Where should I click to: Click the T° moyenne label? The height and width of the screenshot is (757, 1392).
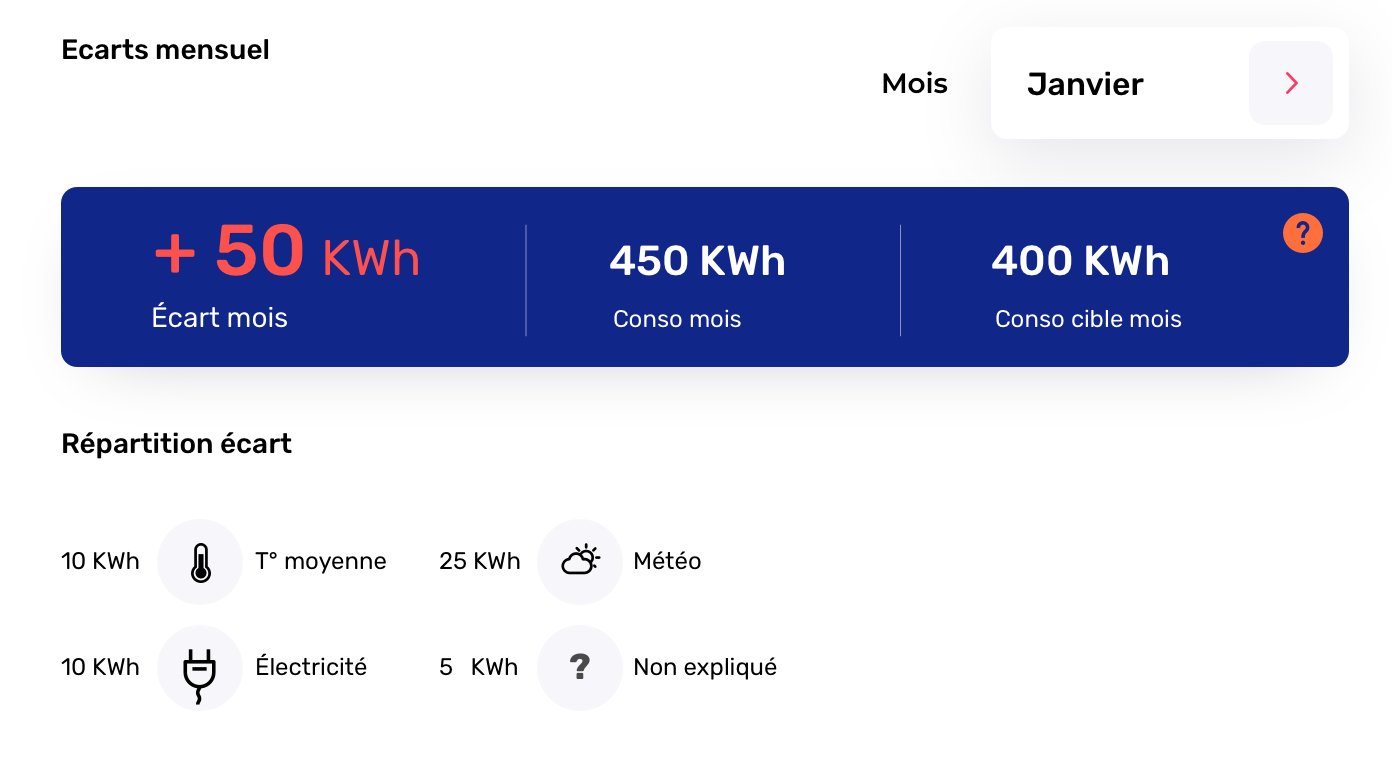(321, 562)
